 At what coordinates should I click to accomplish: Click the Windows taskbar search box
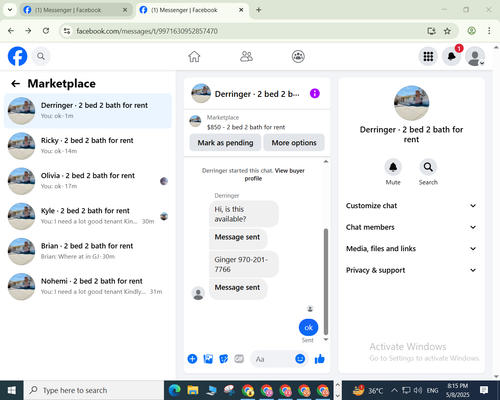click(94, 390)
